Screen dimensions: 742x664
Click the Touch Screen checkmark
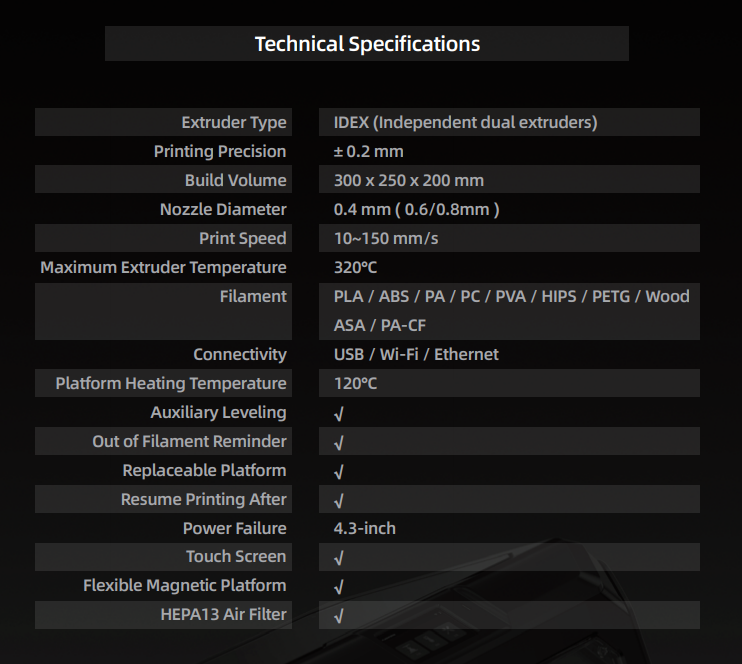[x=339, y=557]
